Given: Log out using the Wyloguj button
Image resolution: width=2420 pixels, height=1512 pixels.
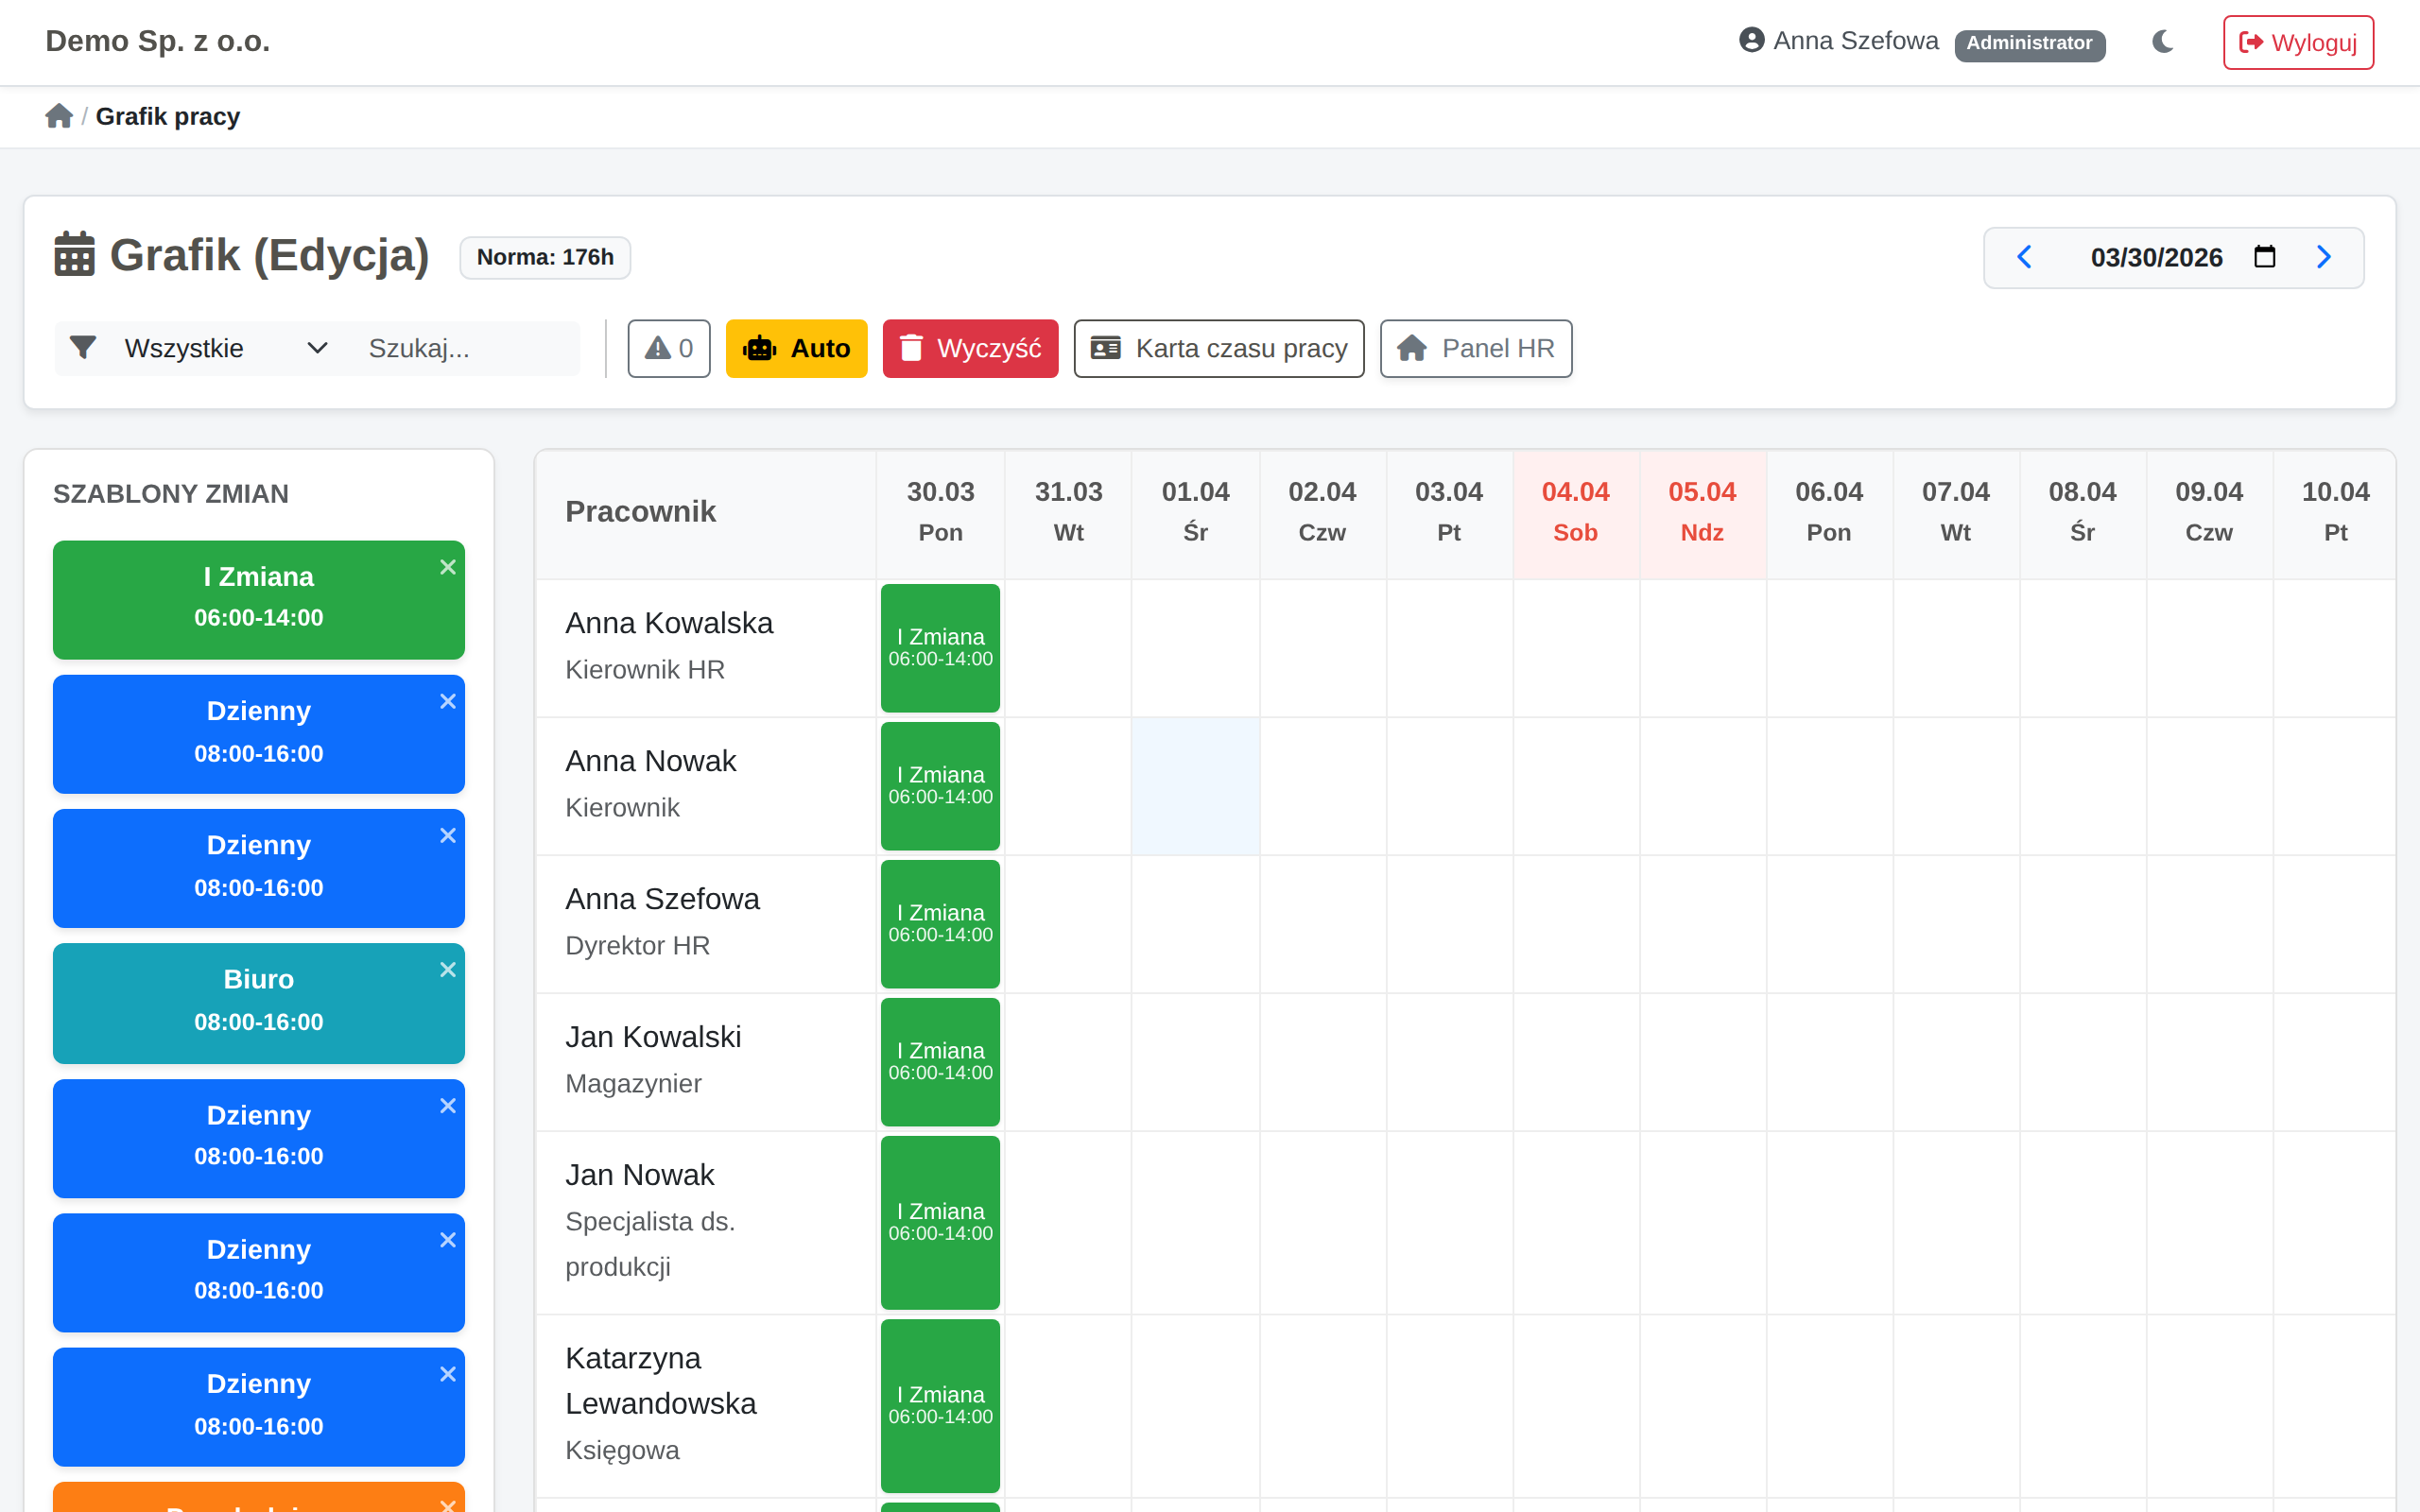Looking at the screenshot, I should click(2298, 42).
